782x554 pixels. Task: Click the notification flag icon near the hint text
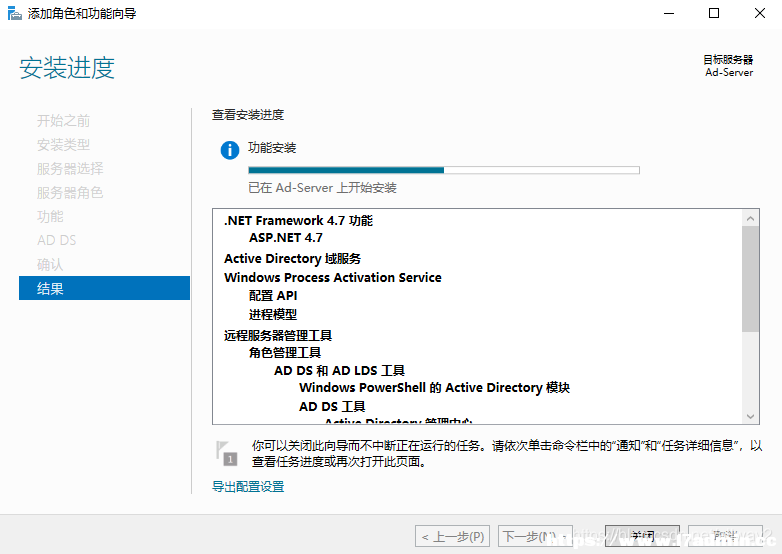click(x=227, y=453)
